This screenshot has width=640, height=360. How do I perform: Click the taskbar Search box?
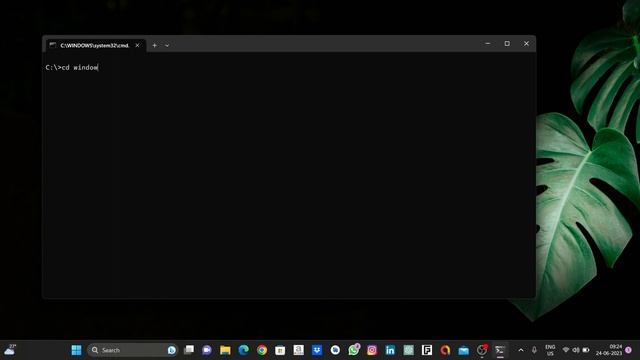(132, 350)
